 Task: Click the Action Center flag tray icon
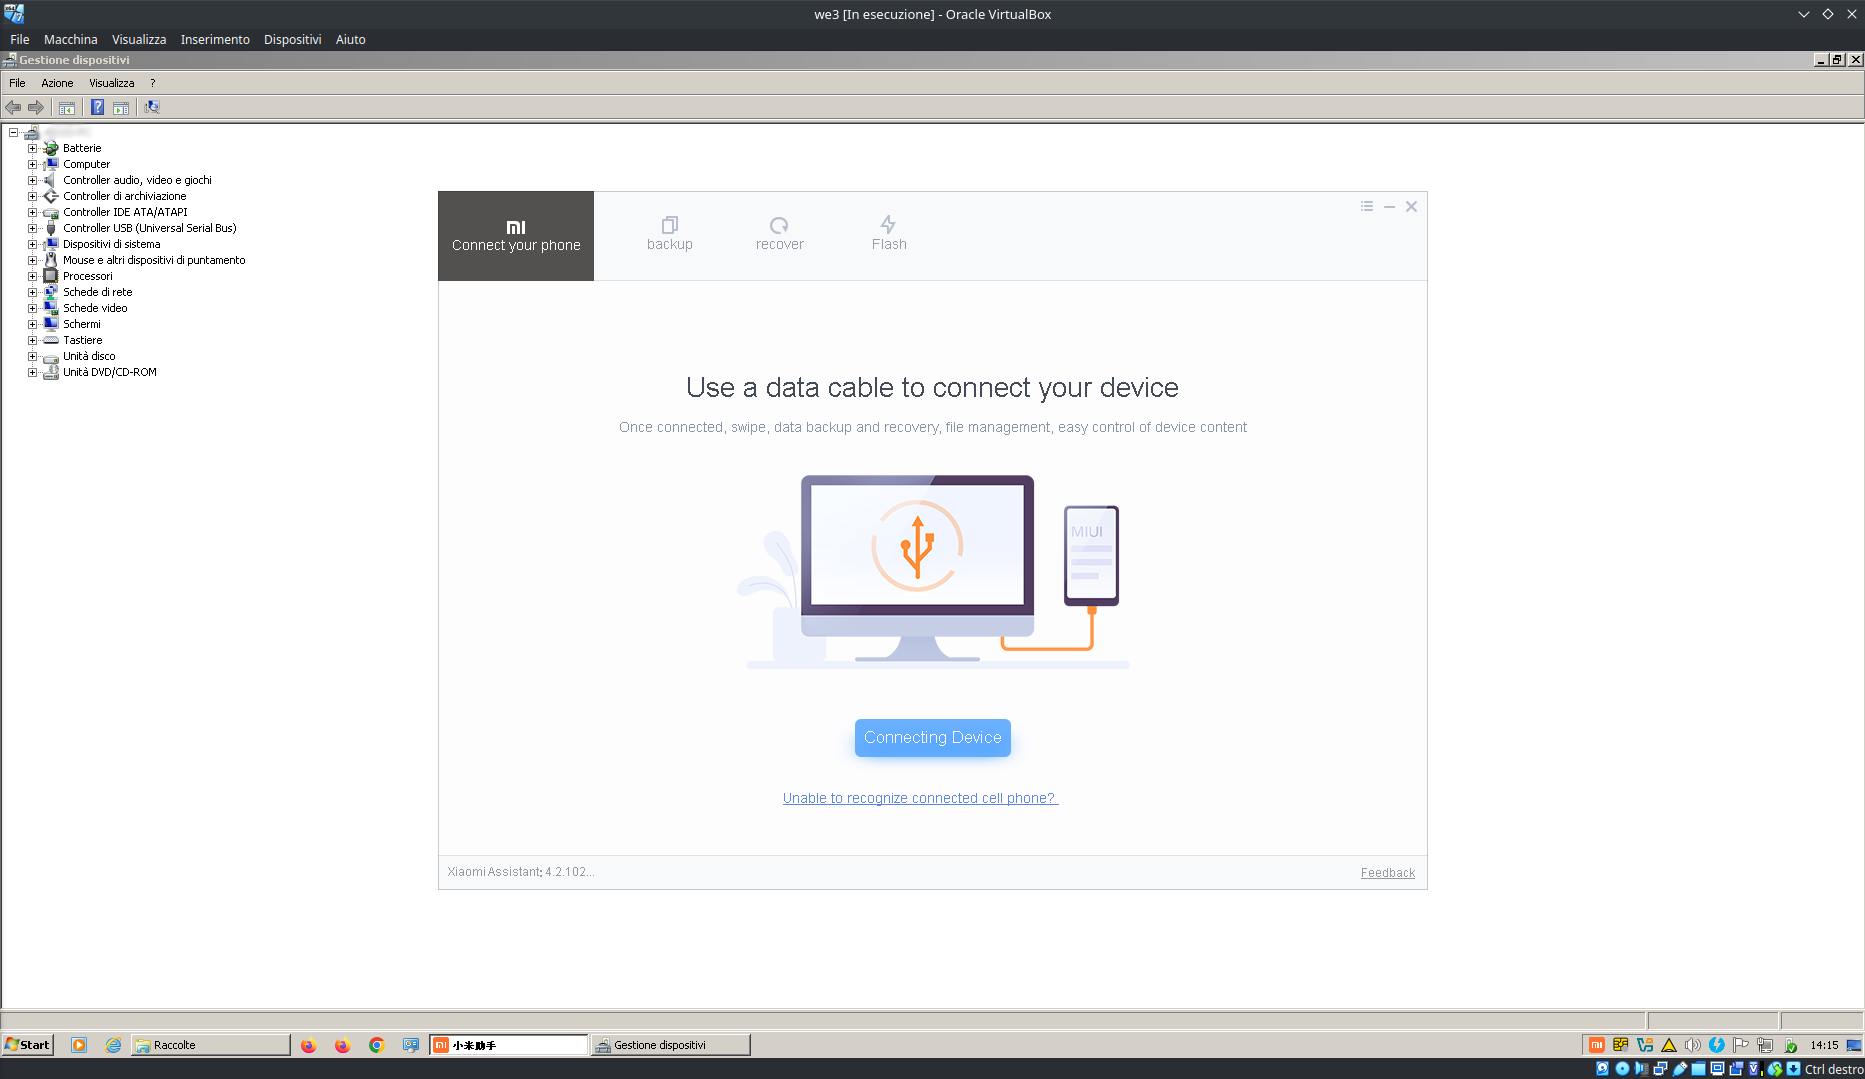click(1741, 1045)
